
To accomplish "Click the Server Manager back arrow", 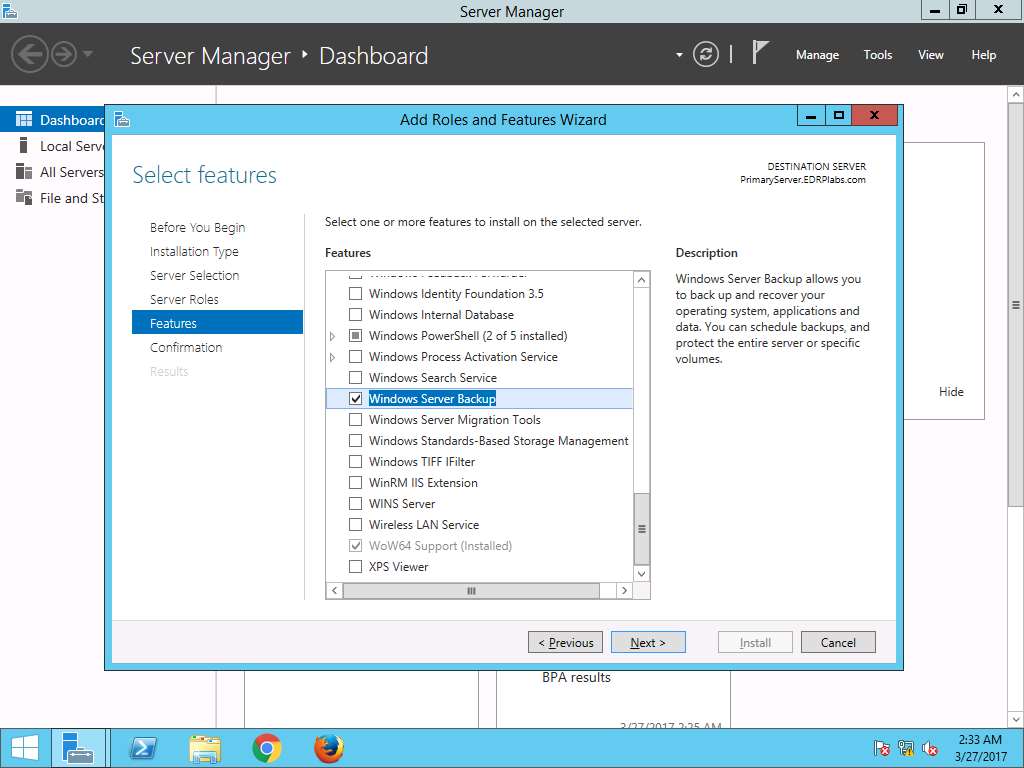I will (x=30, y=55).
